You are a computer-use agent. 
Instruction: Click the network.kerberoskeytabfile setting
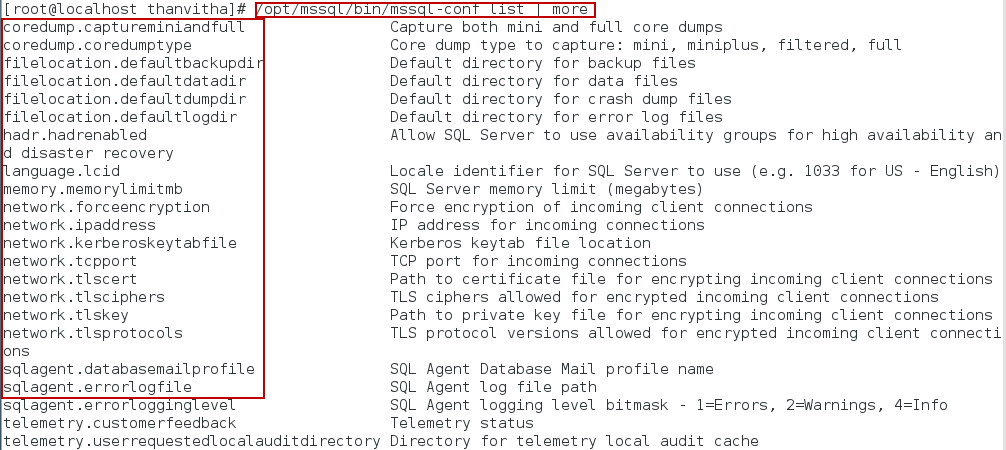coord(120,243)
